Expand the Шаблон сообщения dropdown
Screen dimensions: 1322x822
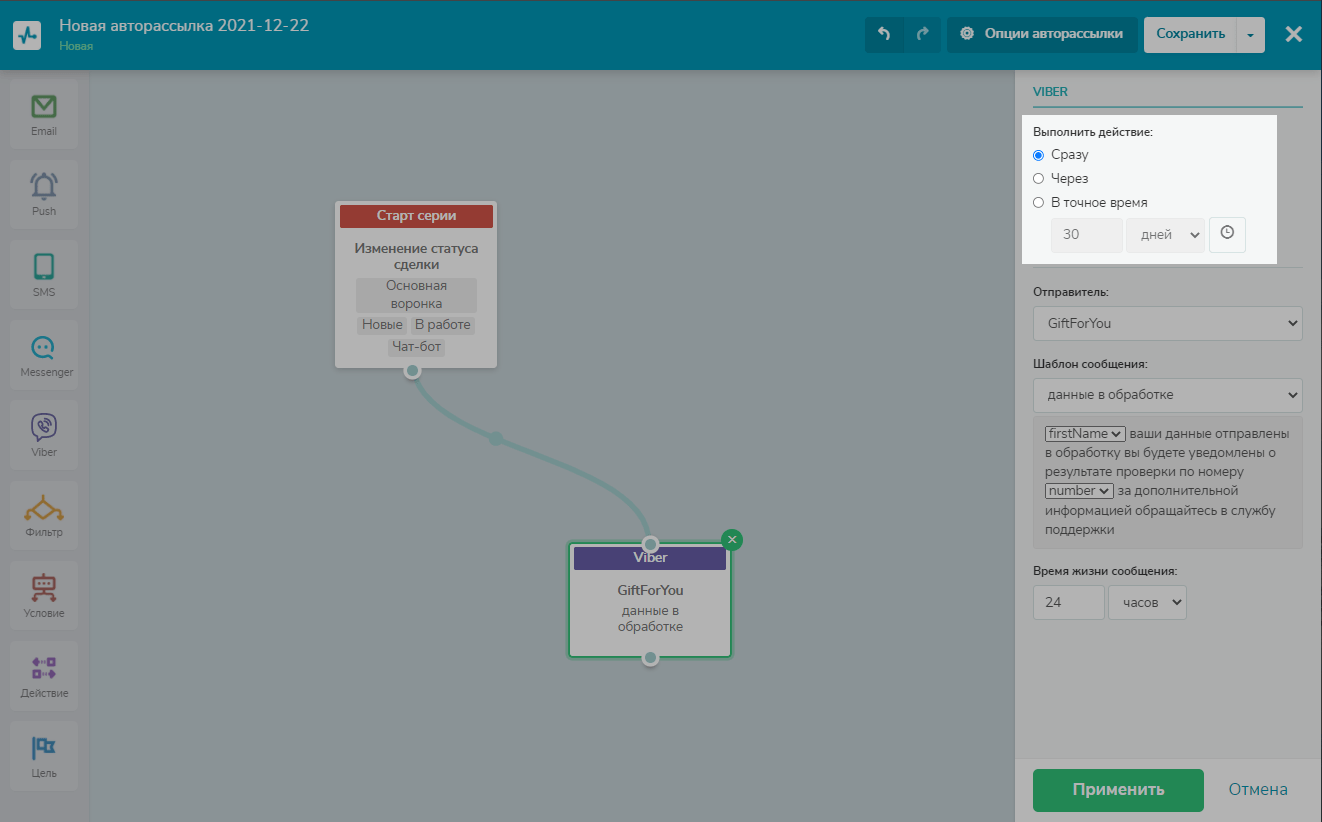pos(1167,395)
